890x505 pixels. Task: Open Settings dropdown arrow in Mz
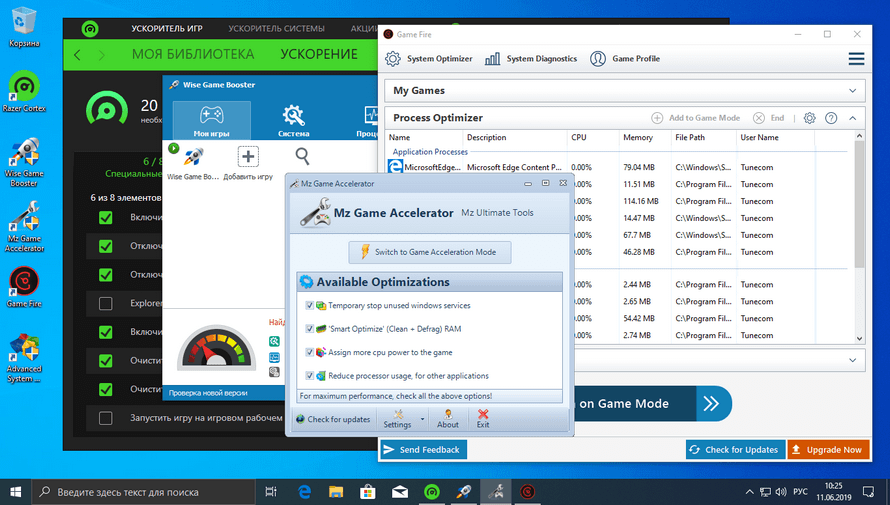click(x=422, y=419)
